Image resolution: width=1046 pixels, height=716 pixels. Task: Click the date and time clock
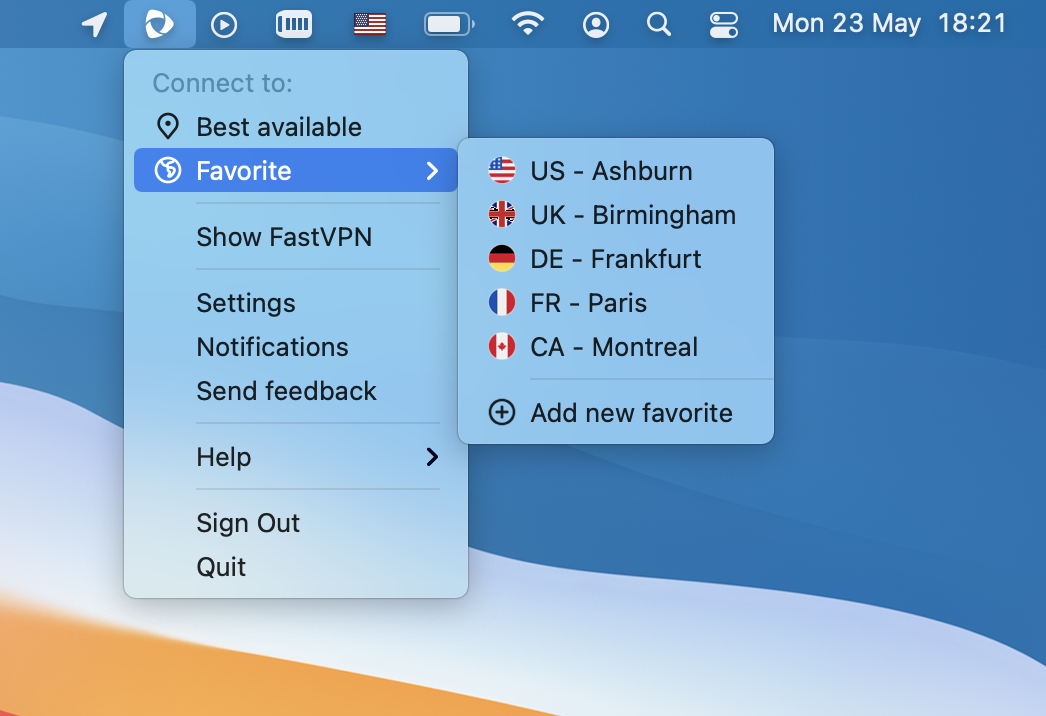889,24
